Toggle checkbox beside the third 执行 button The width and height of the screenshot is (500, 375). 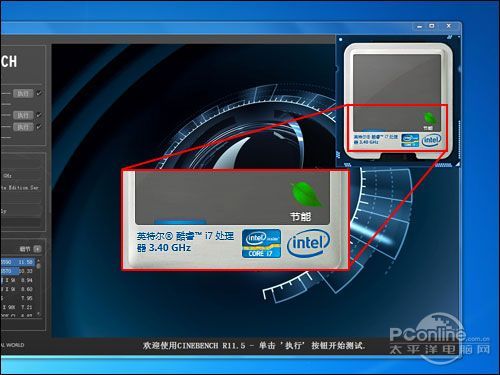(39, 127)
